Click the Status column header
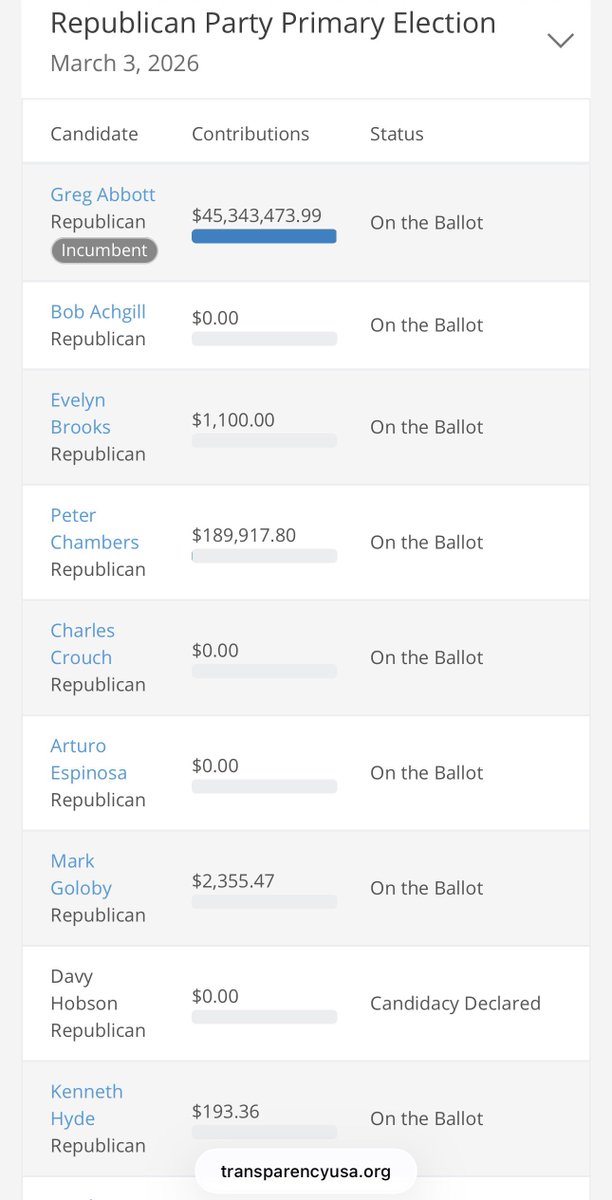 (x=397, y=134)
